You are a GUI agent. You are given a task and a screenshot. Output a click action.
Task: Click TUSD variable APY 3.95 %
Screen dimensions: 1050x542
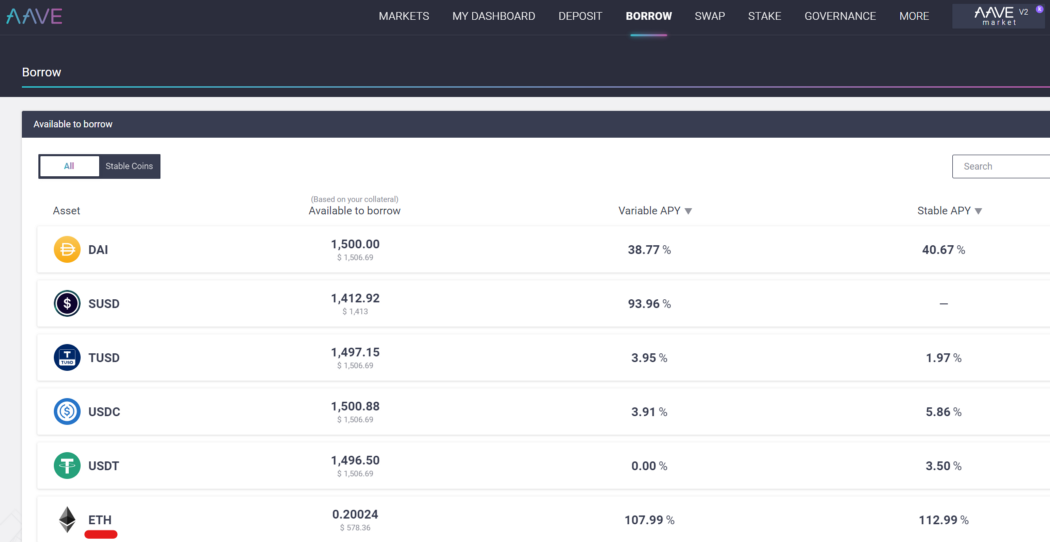coord(650,358)
